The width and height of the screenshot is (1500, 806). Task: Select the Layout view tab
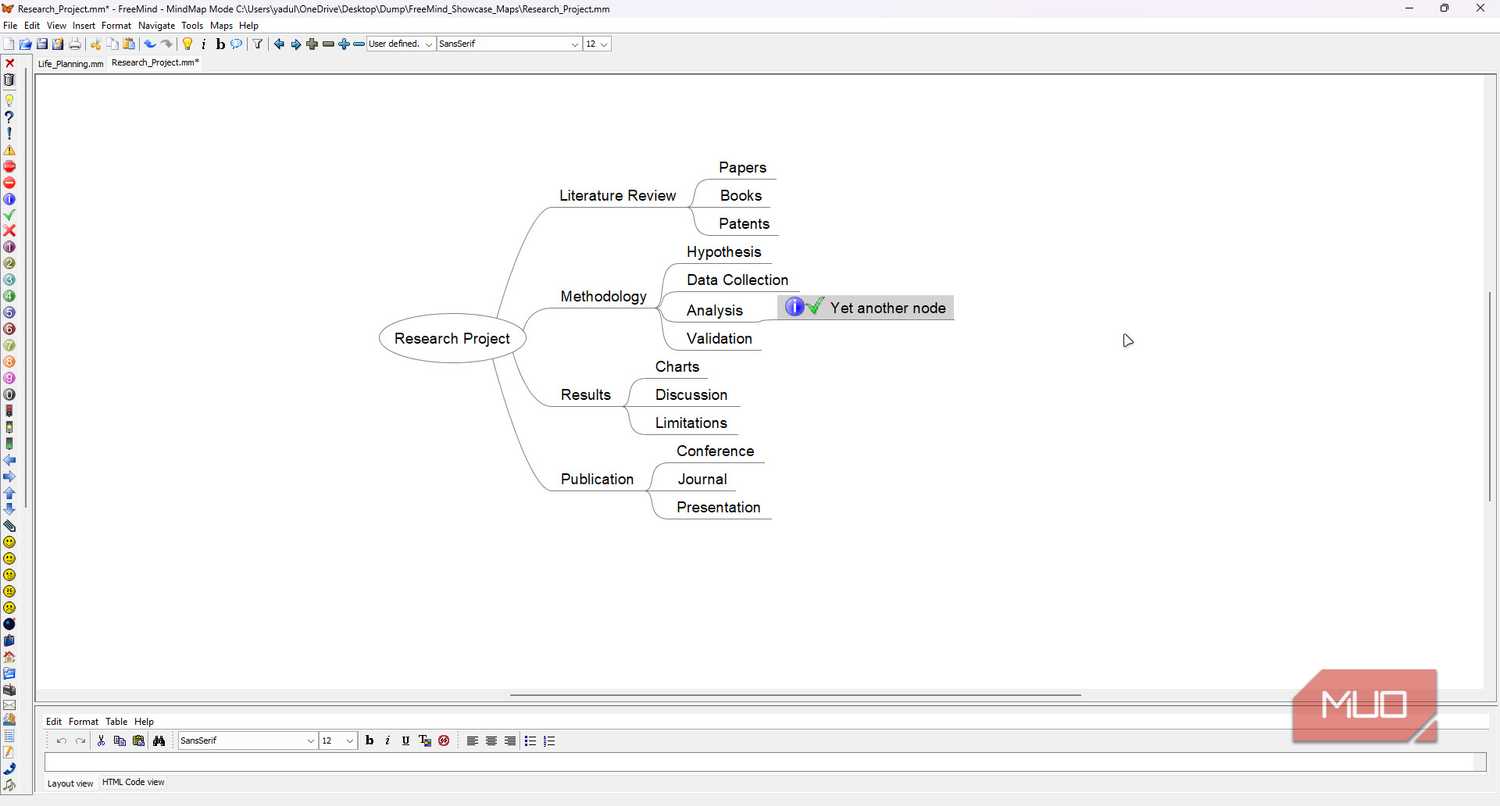tap(70, 783)
